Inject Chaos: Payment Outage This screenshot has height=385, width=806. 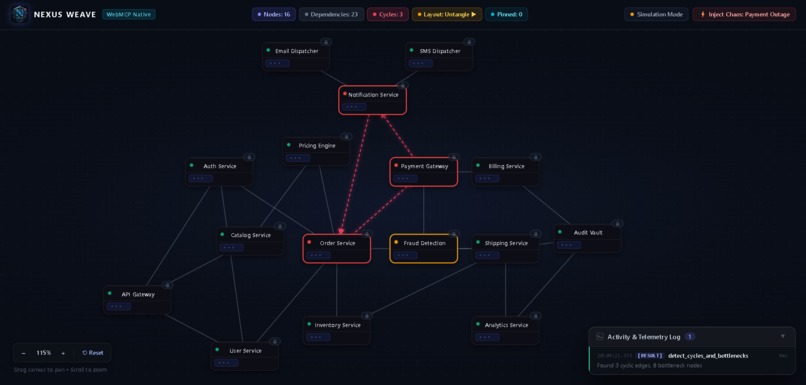744,14
